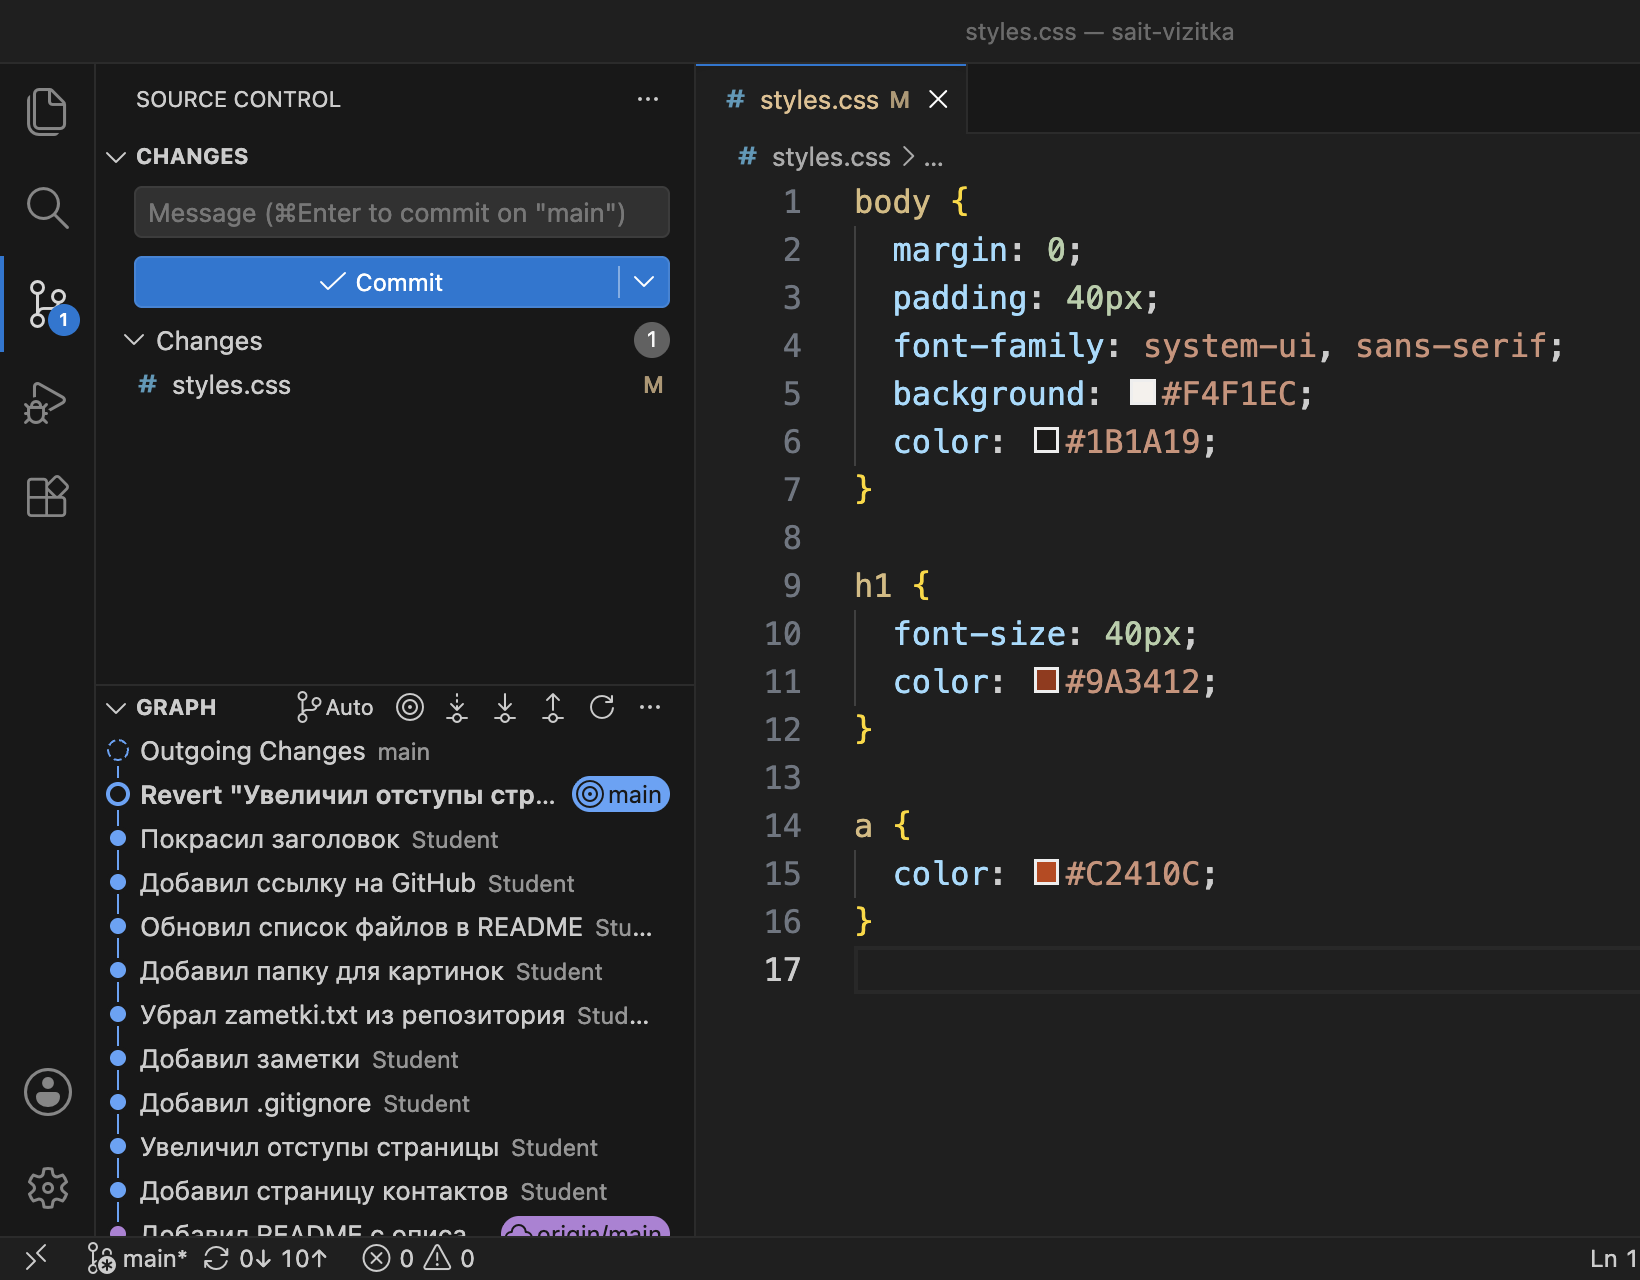Image resolution: width=1640 pixels, height=1280 pixels.
Task: Select commit 'Добавил страницу контактов'
Action: (395, 1191)
